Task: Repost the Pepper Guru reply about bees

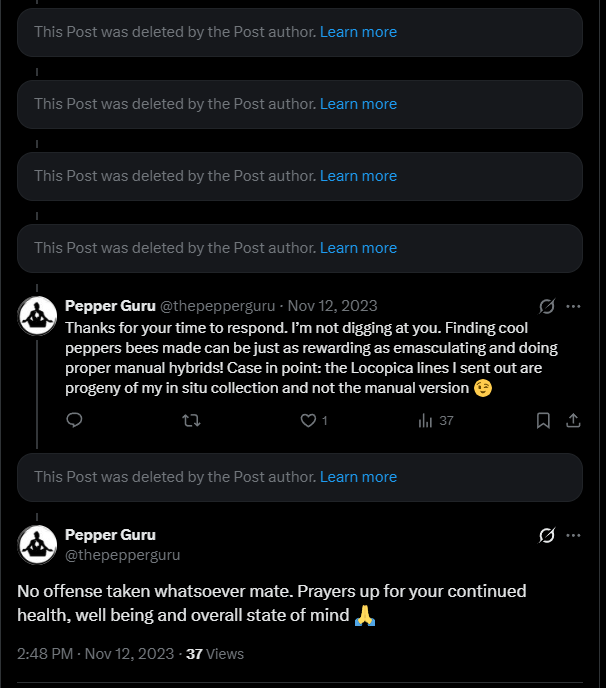Action: pos(190,421)
